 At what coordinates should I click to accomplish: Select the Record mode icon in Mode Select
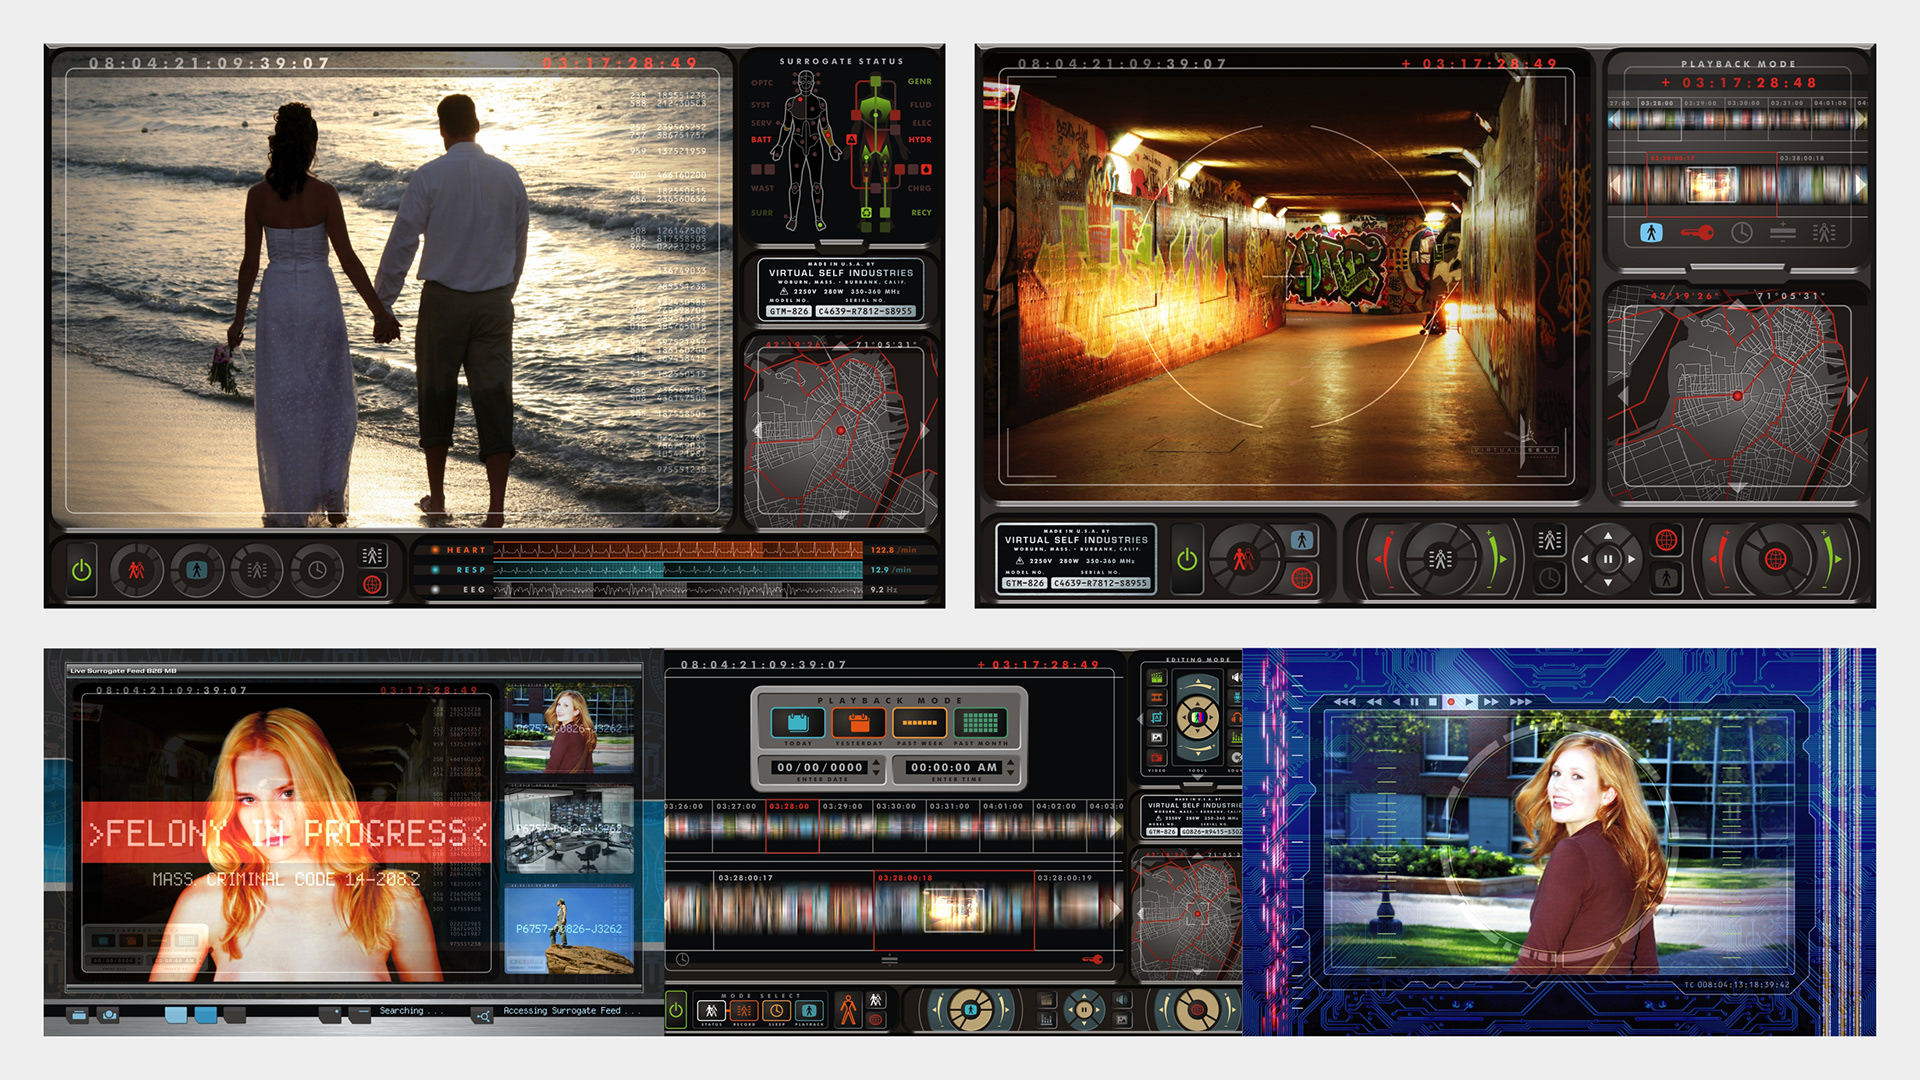point(743,1011)
